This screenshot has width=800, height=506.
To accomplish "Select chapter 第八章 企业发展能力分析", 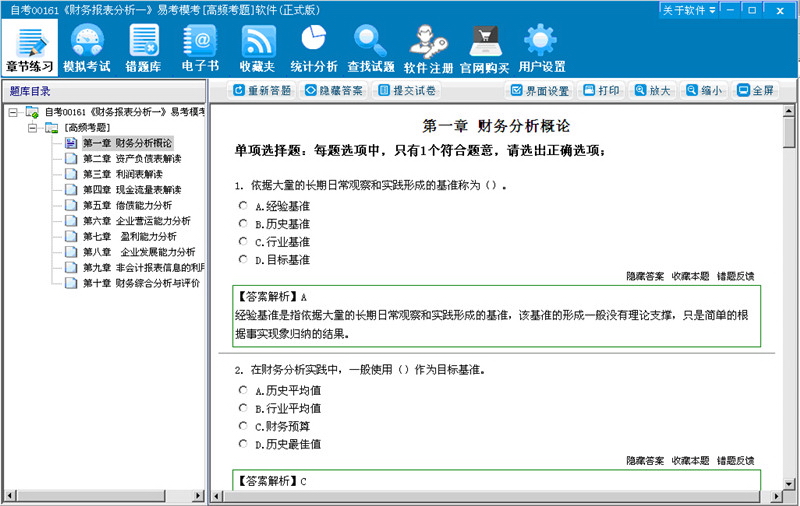I will point(139,252).
